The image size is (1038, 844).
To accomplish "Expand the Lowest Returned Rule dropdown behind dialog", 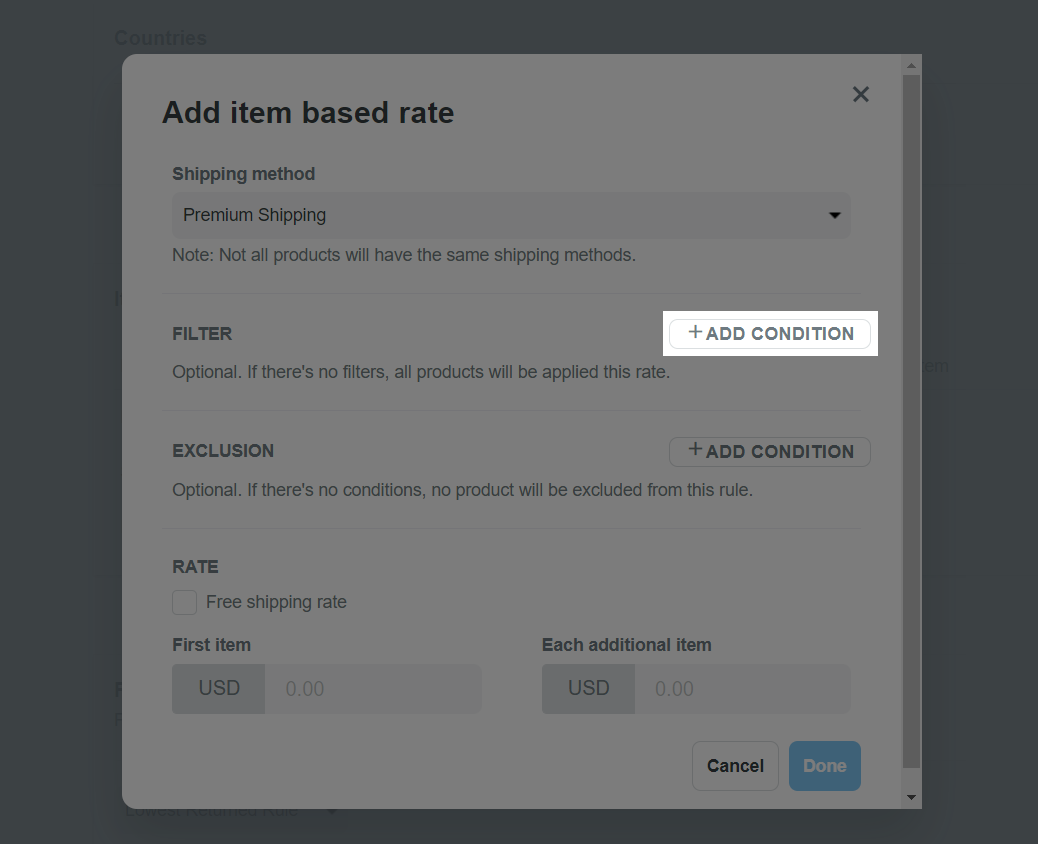I will pos(332,811).
